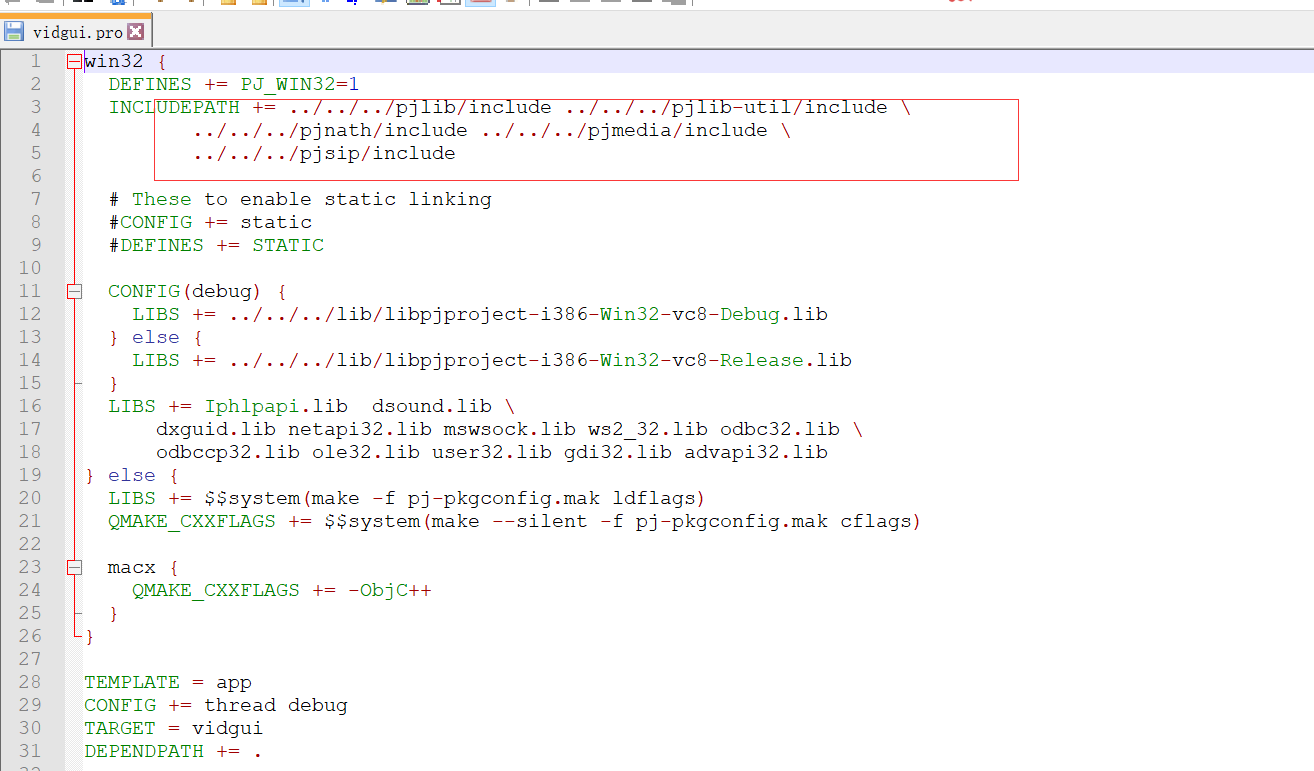Viewport: 1314px width, 771px height.
Task: Click line number 28 in the margin
Action: pos(30,681)
